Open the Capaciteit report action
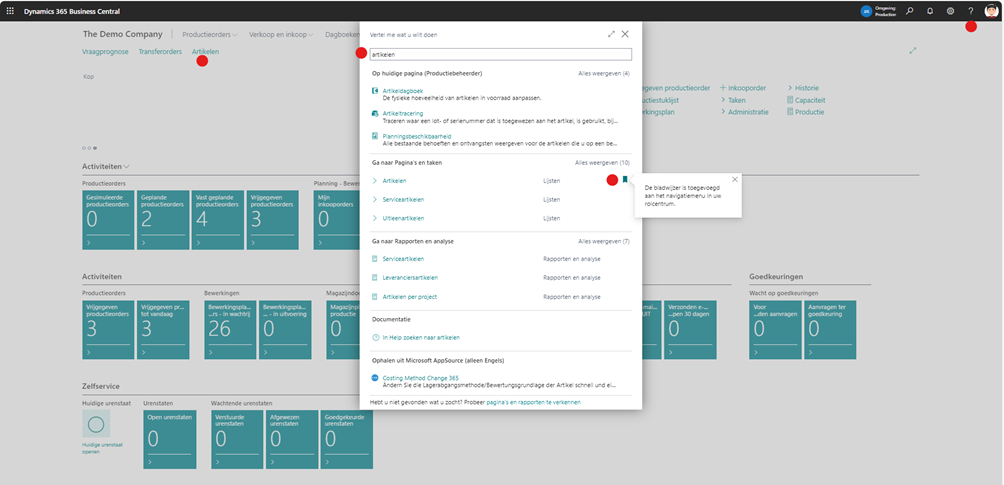 pyautogui.click(x=806, y=100)
